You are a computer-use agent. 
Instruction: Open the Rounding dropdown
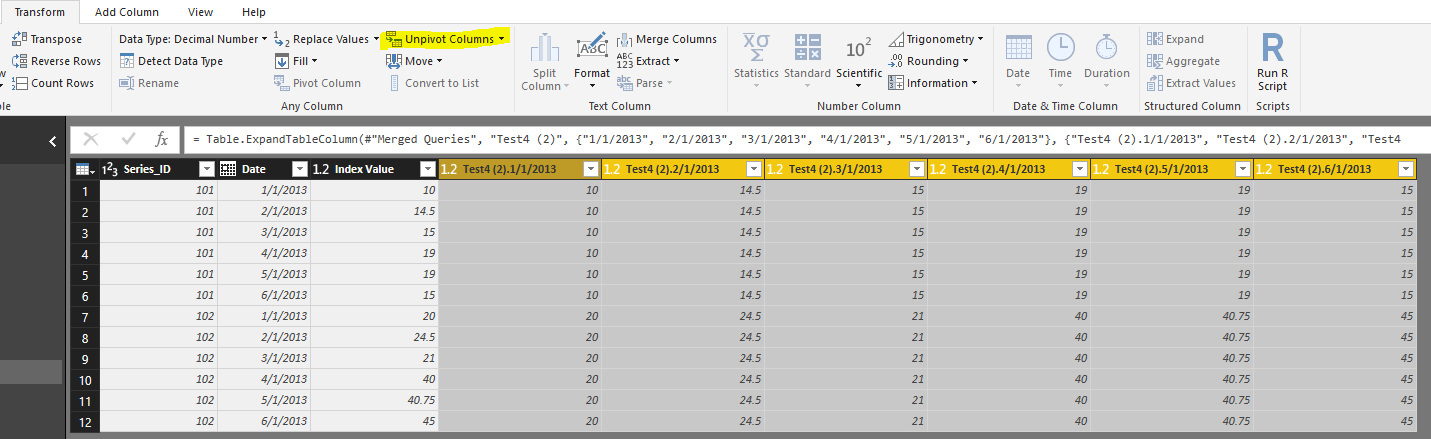point(928,61)
